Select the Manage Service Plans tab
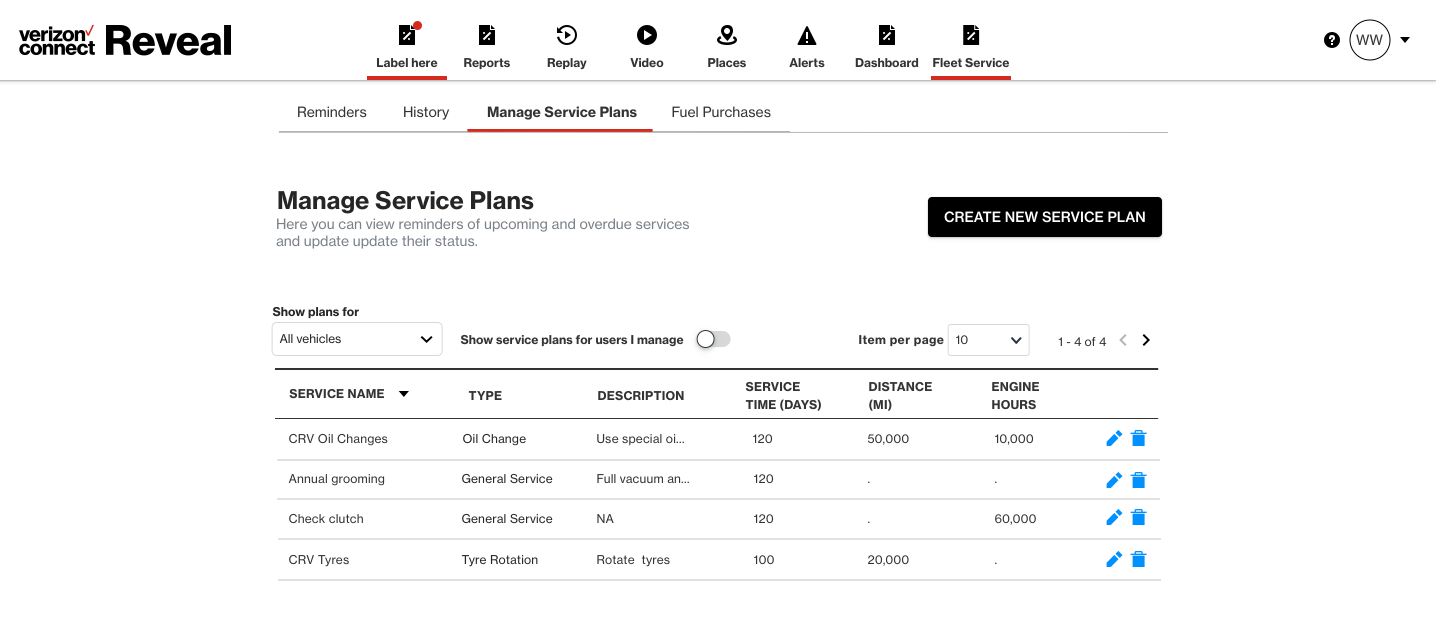 562,112
